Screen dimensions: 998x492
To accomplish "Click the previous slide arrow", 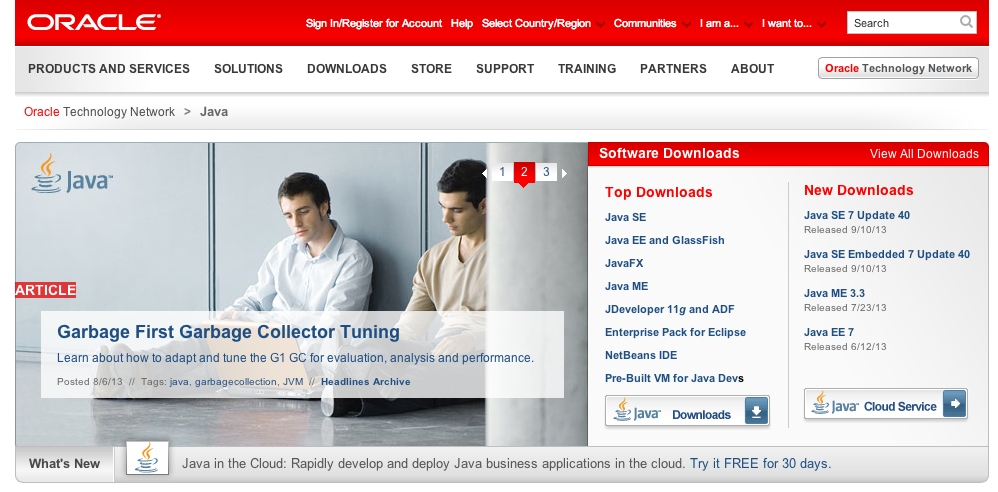I will point(485,173).
